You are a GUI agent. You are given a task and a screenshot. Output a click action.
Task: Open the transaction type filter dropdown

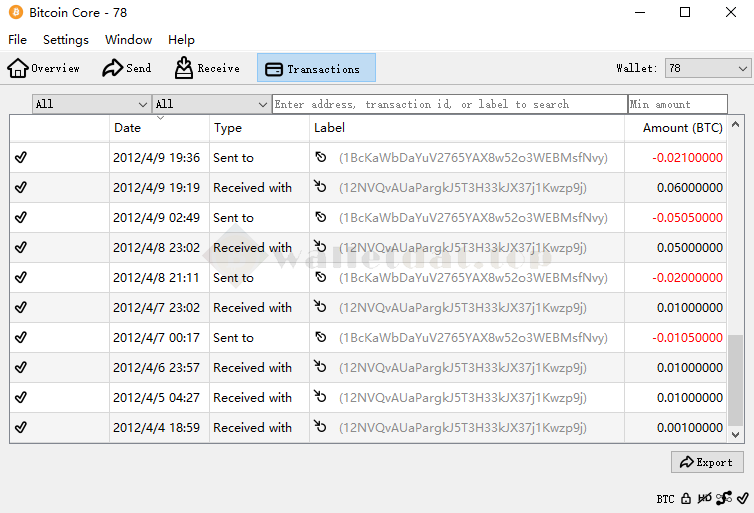[x=211, y=104]
